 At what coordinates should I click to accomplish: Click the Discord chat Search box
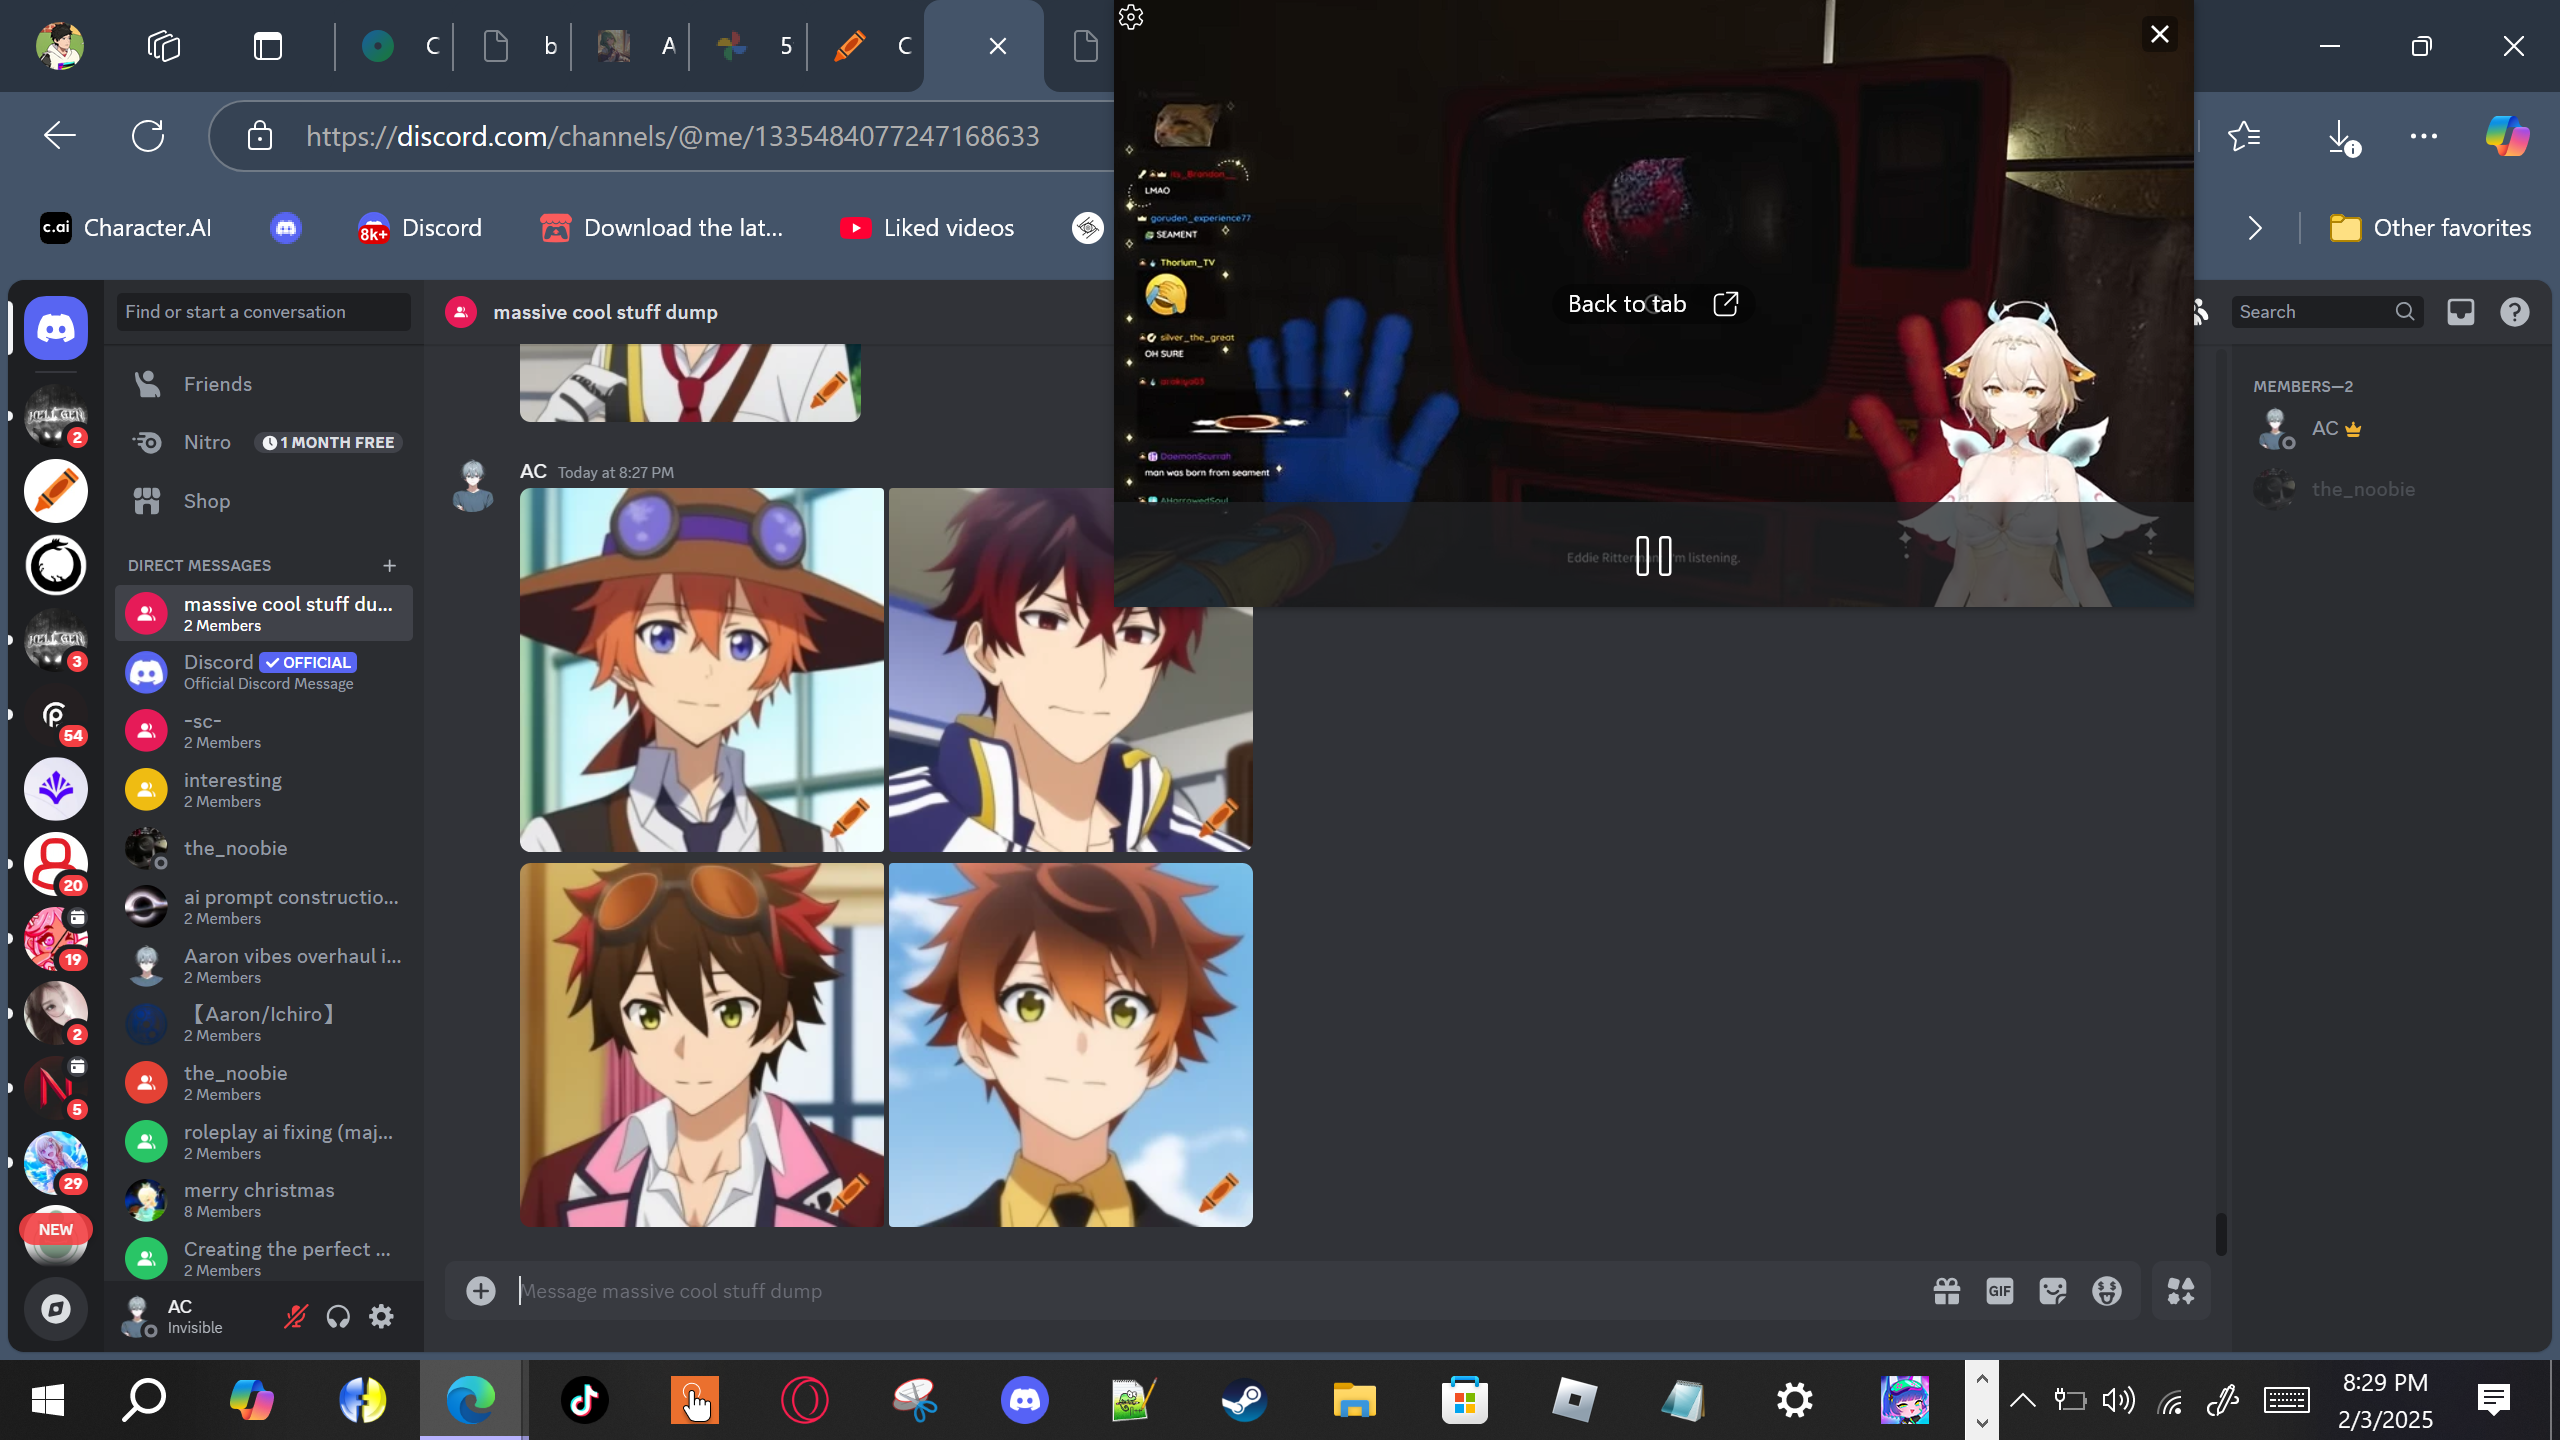pos(2327,312)
